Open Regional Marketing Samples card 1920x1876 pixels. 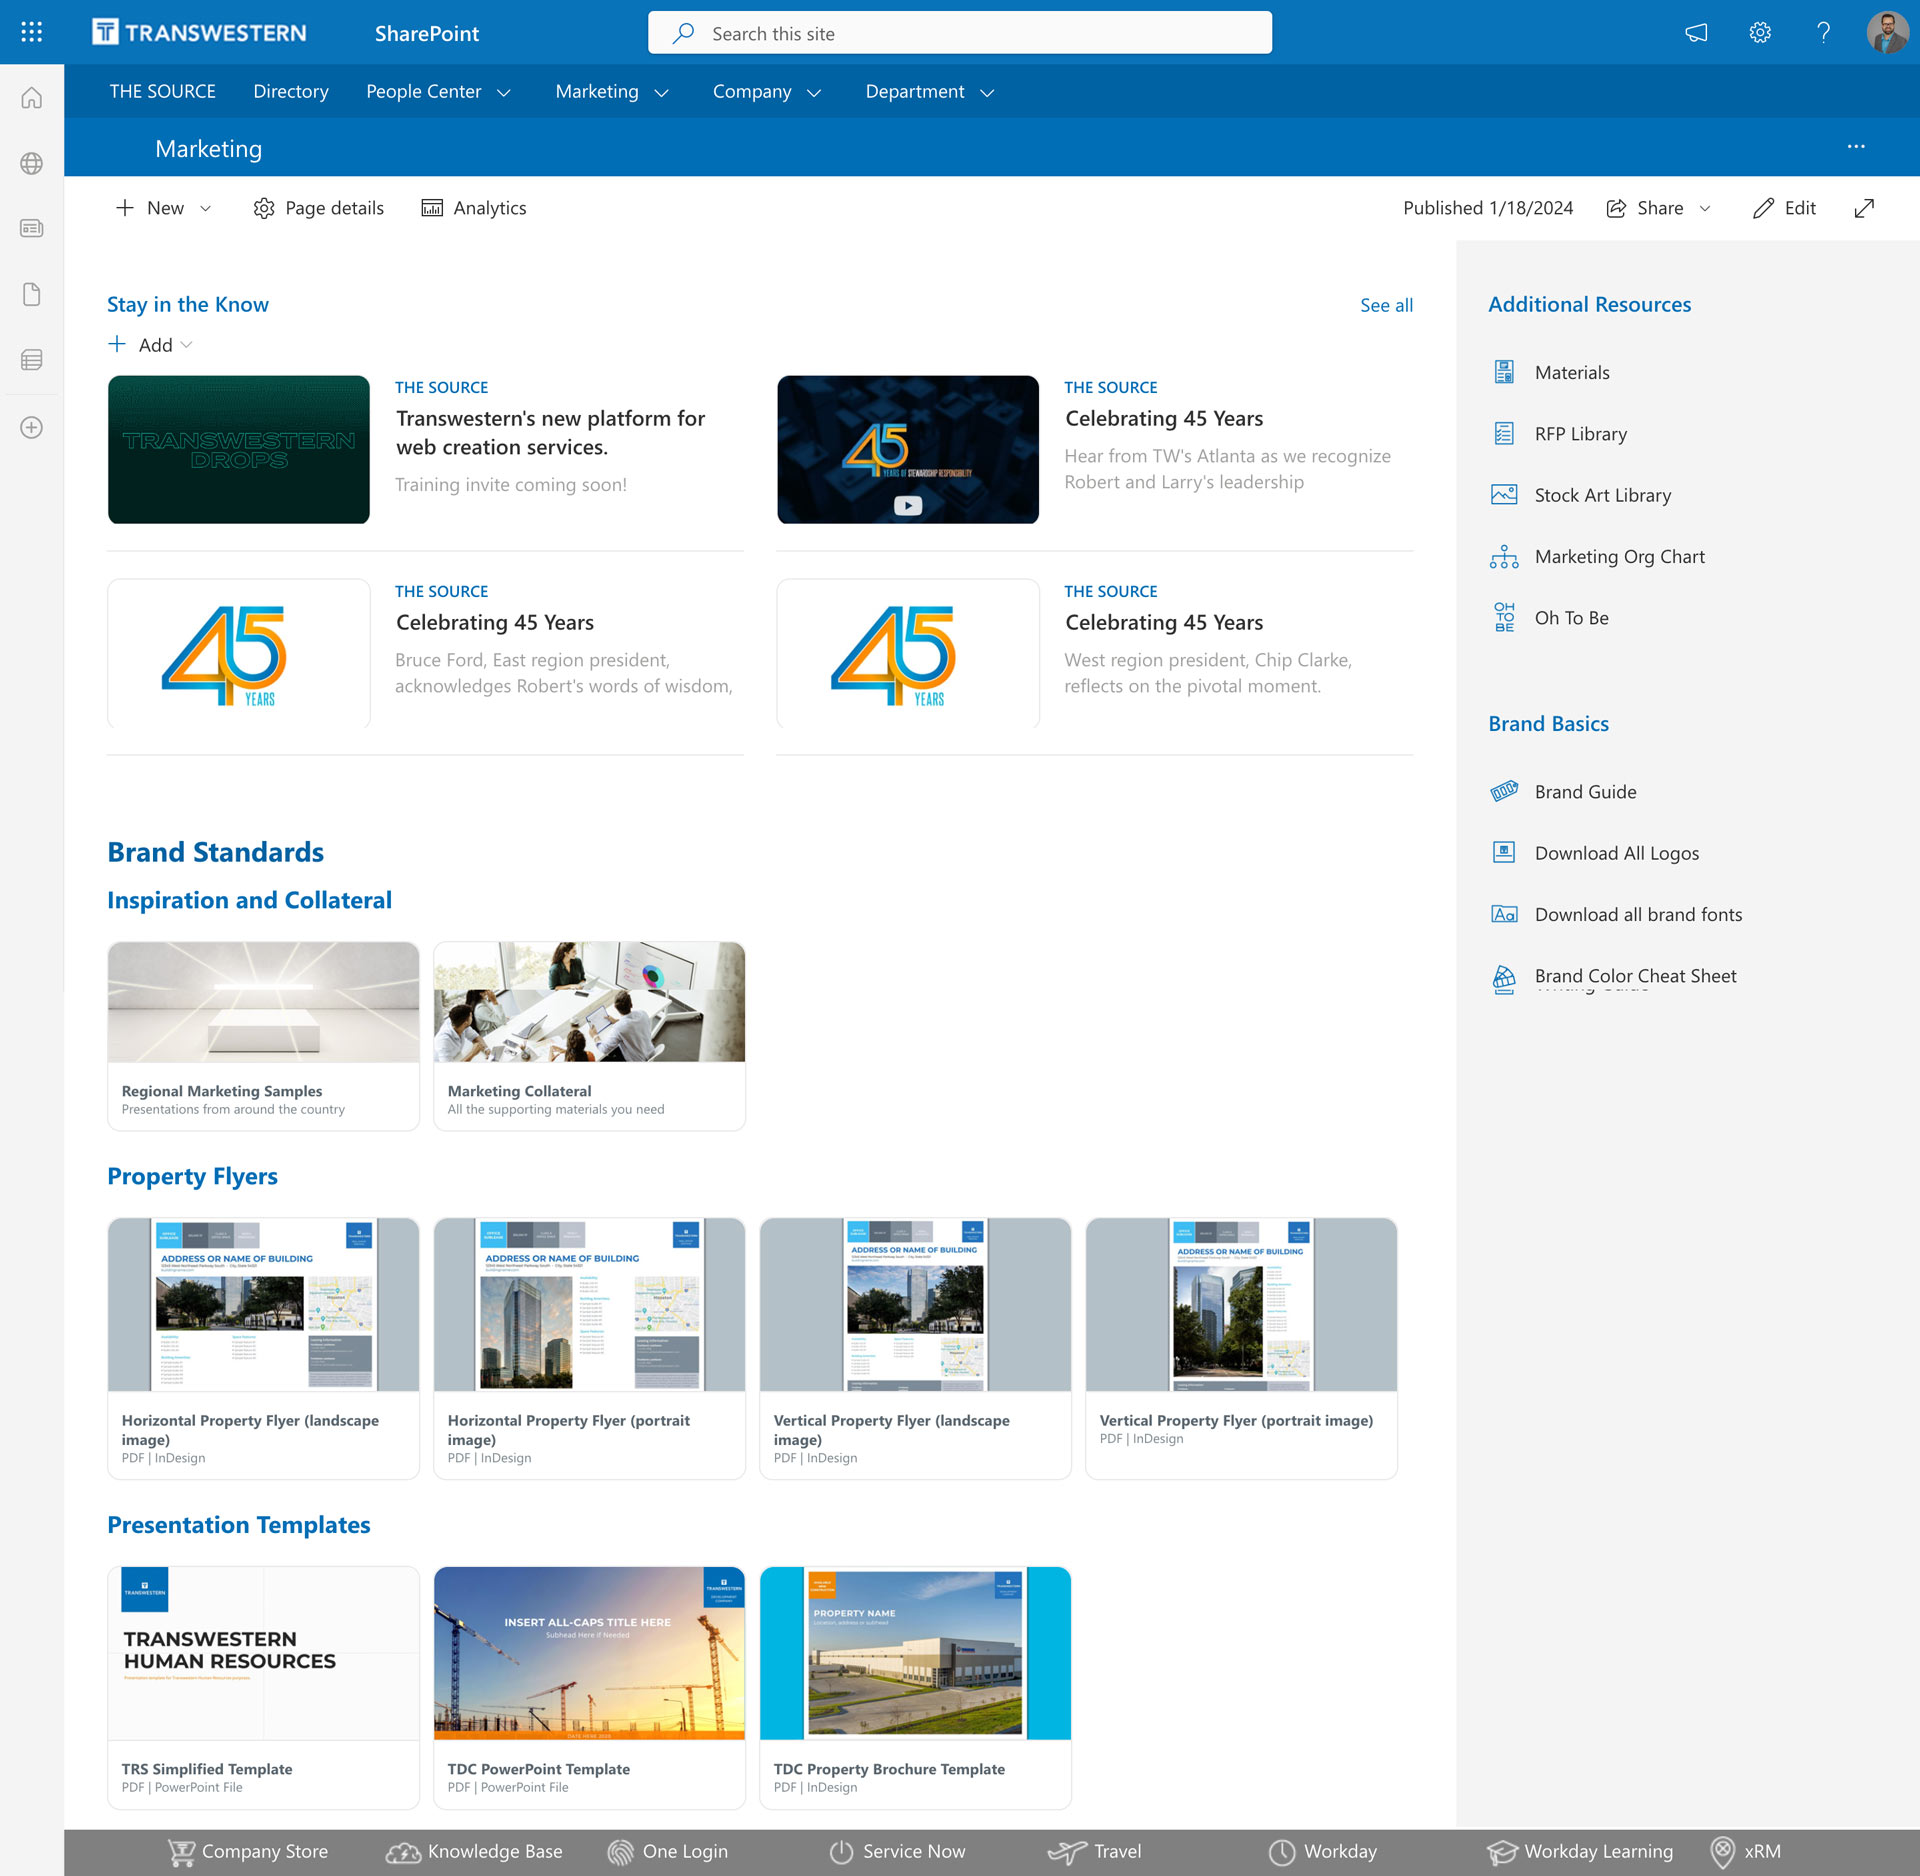pyautogui.click(x=263, y=1035)
